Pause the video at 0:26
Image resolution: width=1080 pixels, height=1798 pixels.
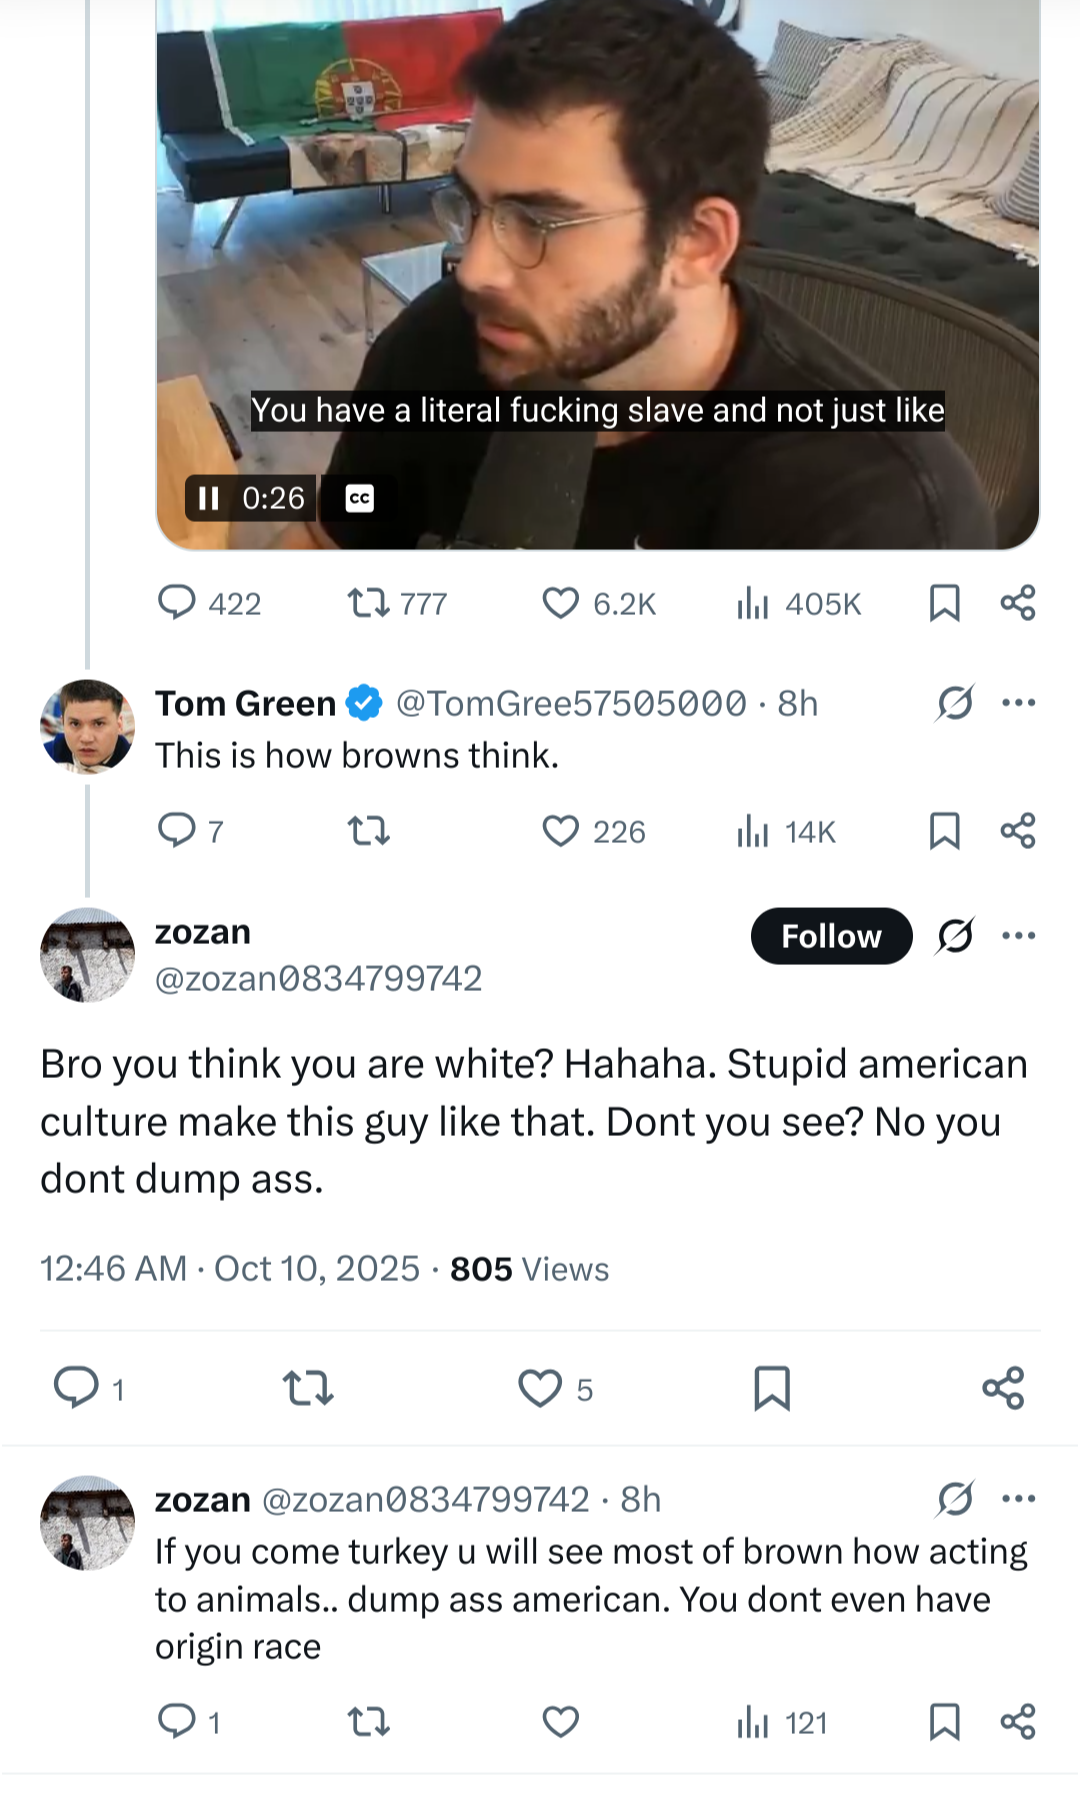pyautogui.click(x=208, y=498)
